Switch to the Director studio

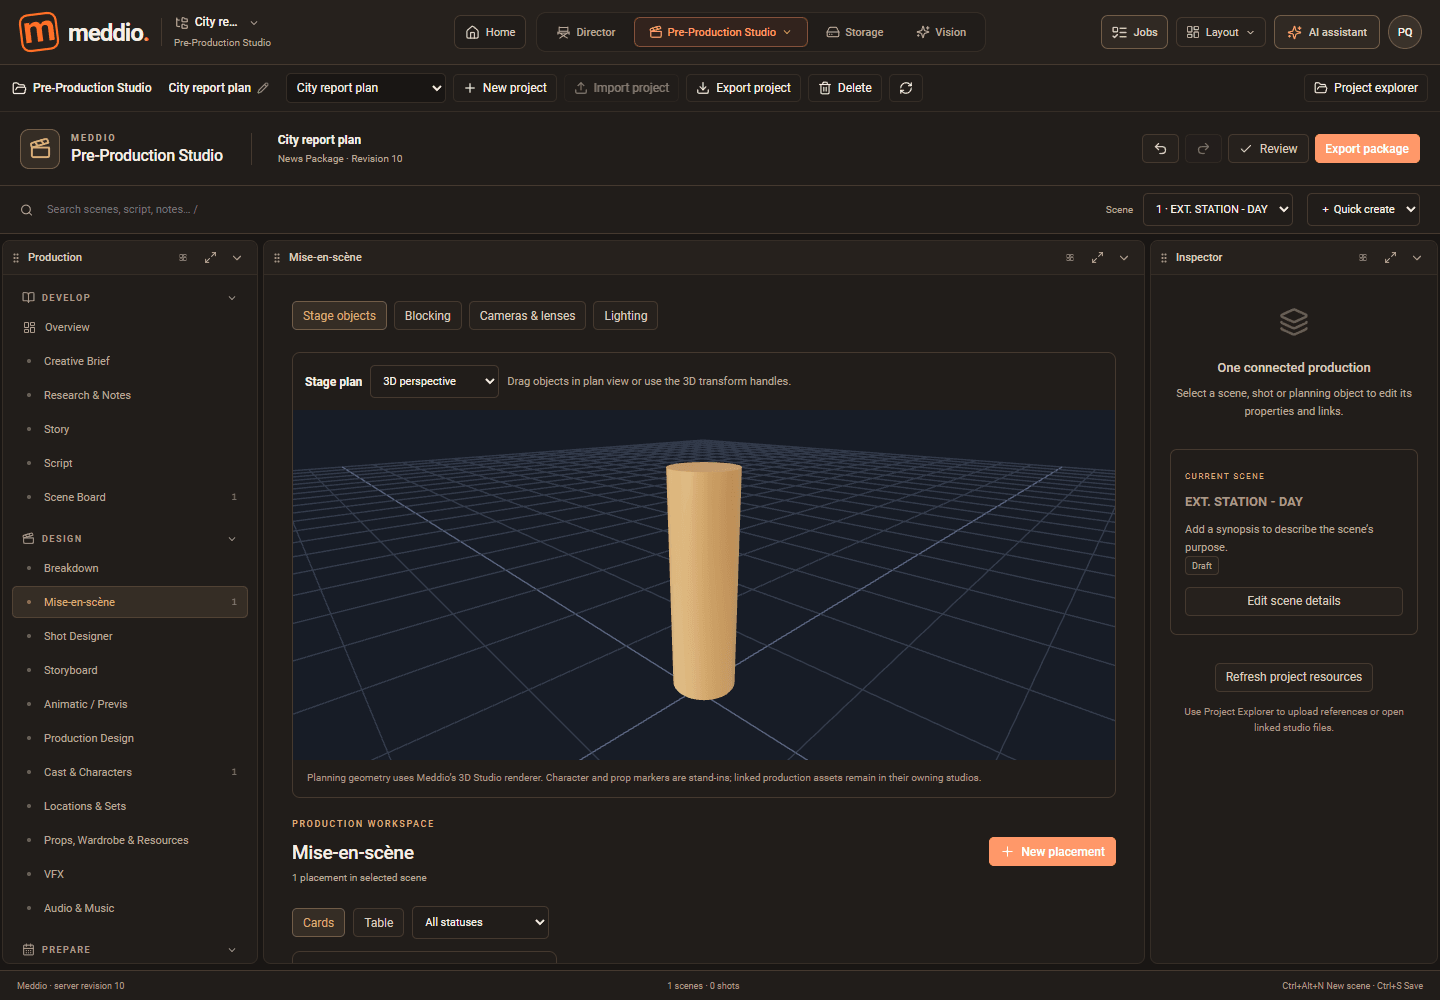(586, 32)
